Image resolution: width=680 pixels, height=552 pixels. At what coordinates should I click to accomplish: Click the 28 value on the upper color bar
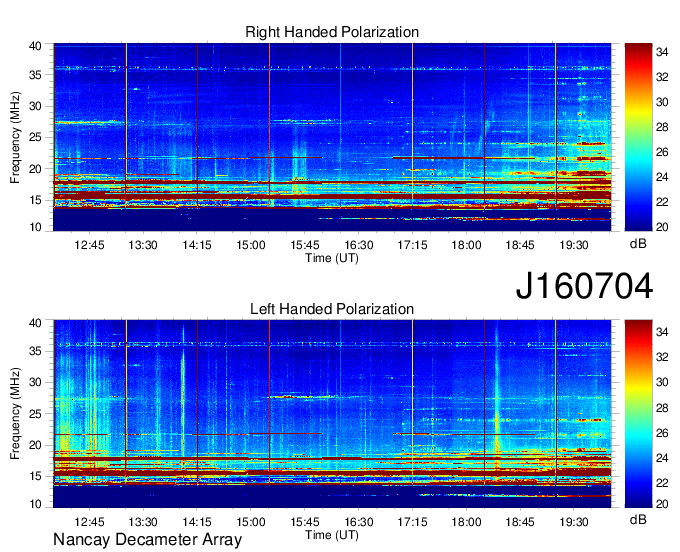pos(662,127)
